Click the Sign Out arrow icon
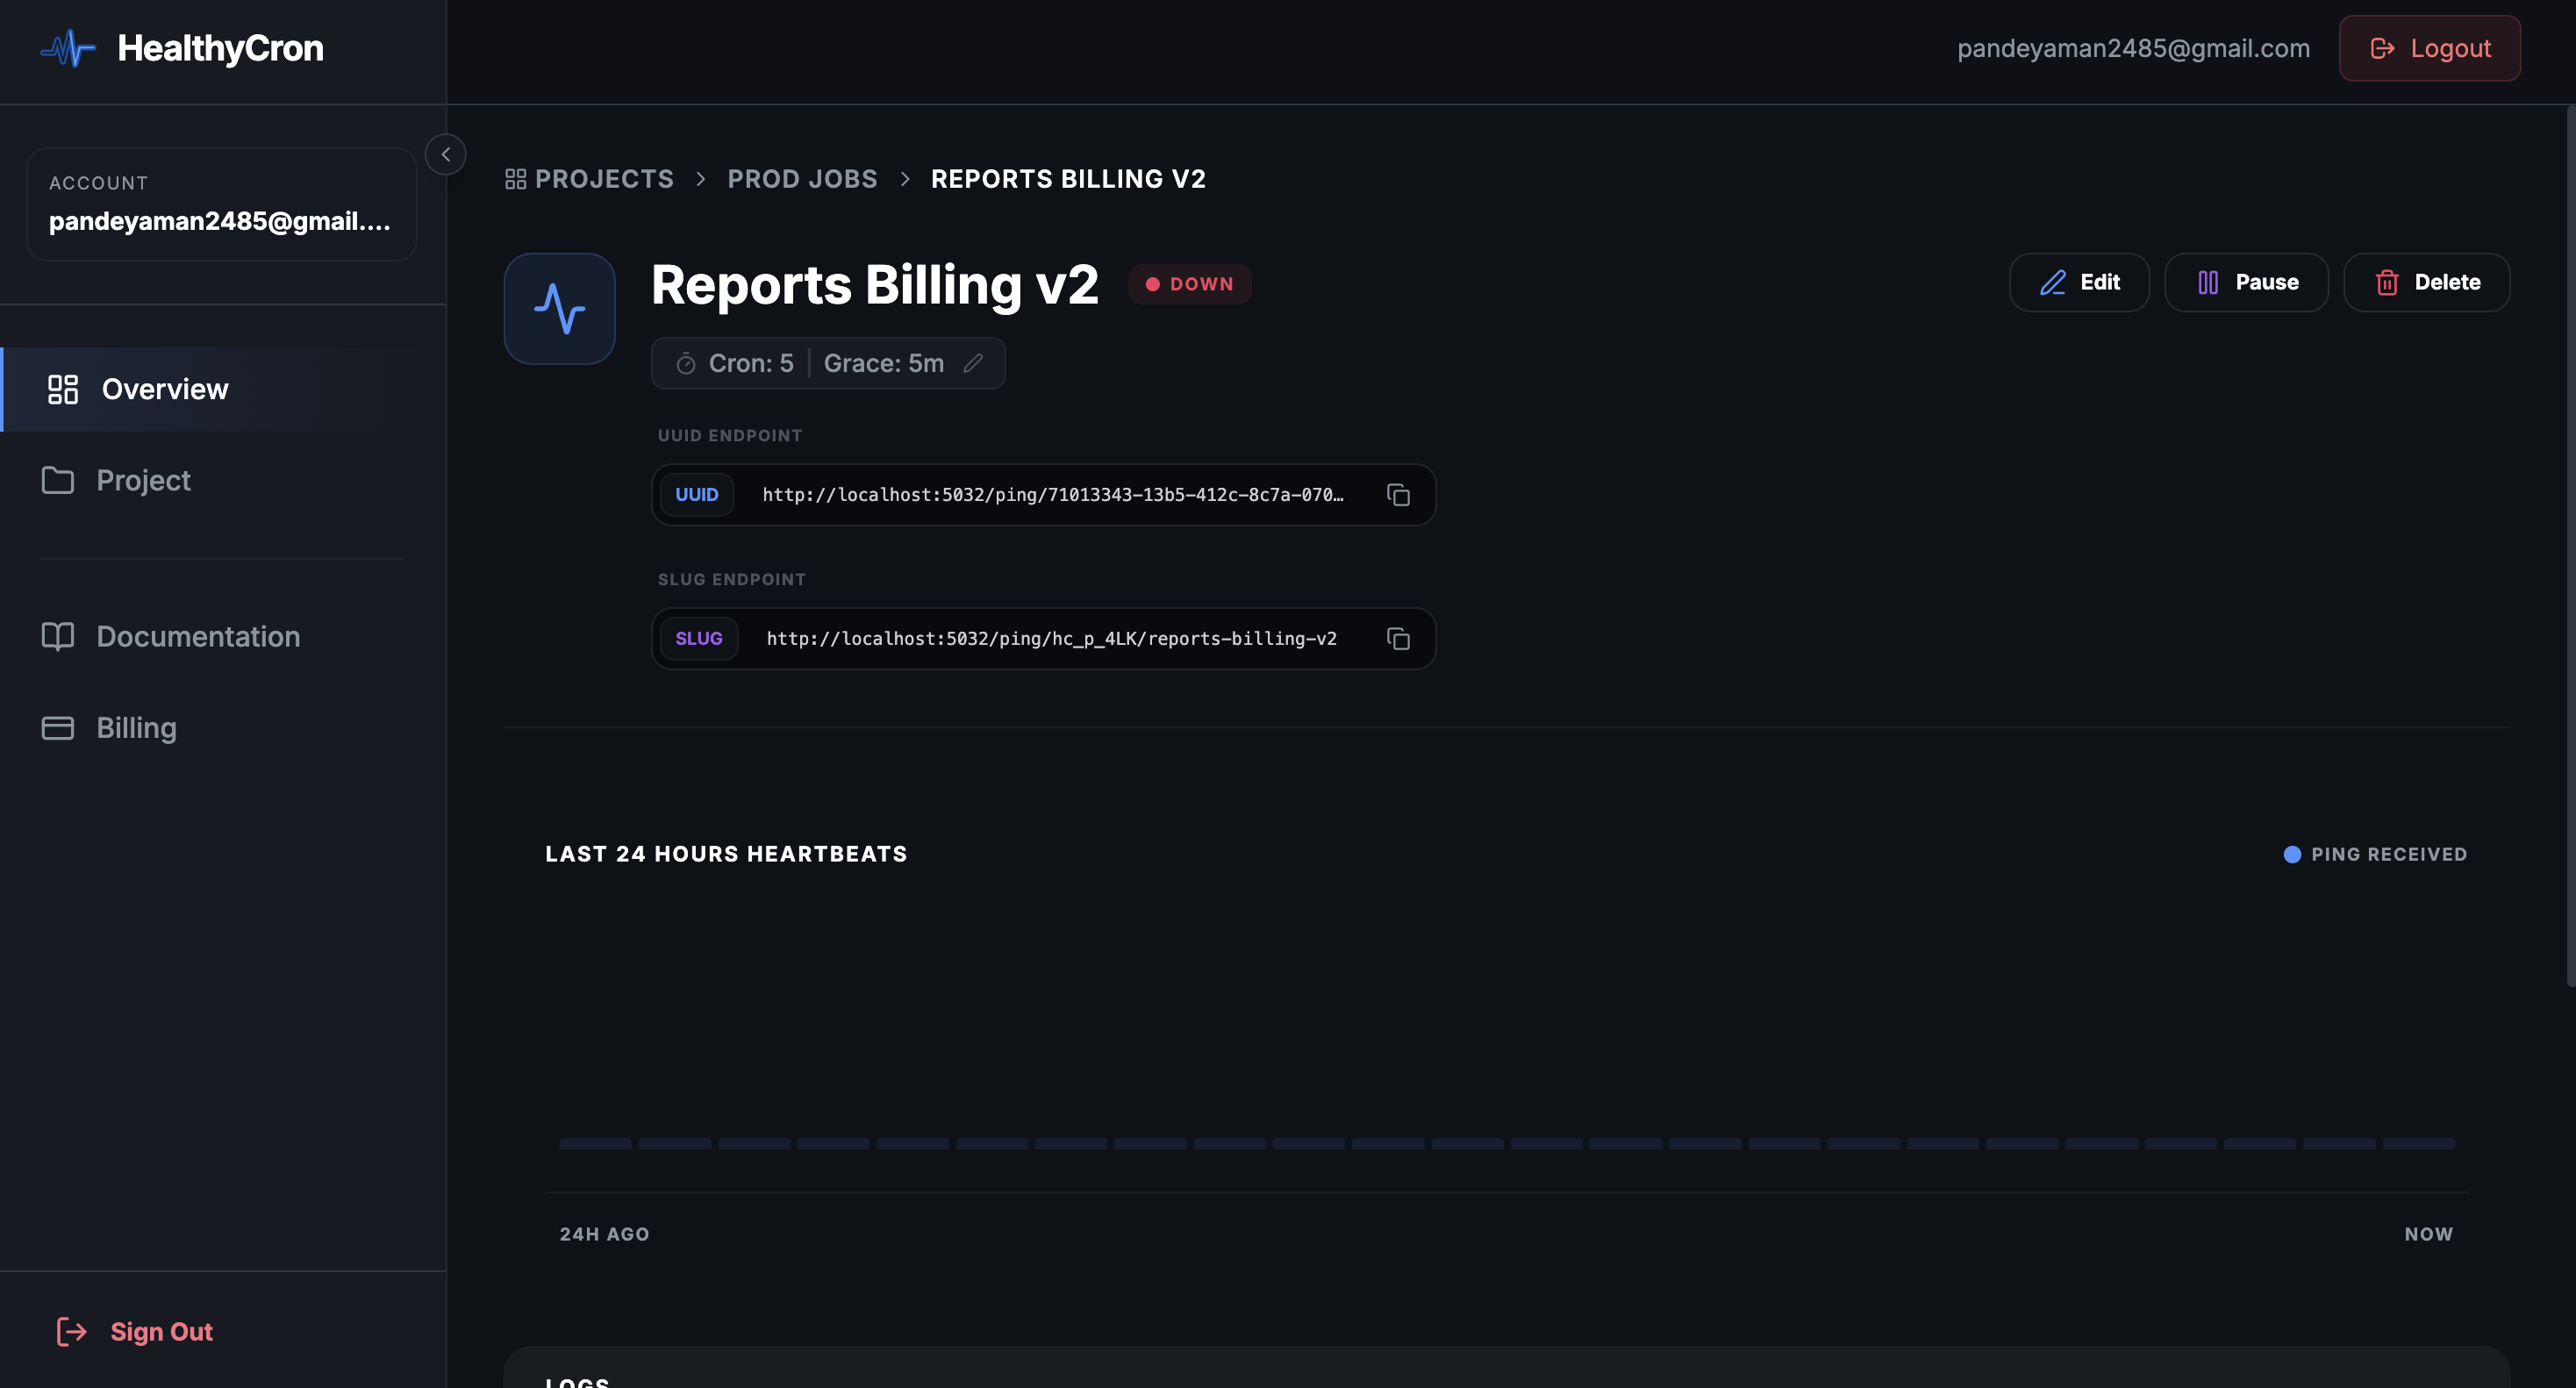Image resolution: width=2576 pixels, height=1388 pixels. coord(71,1331)
